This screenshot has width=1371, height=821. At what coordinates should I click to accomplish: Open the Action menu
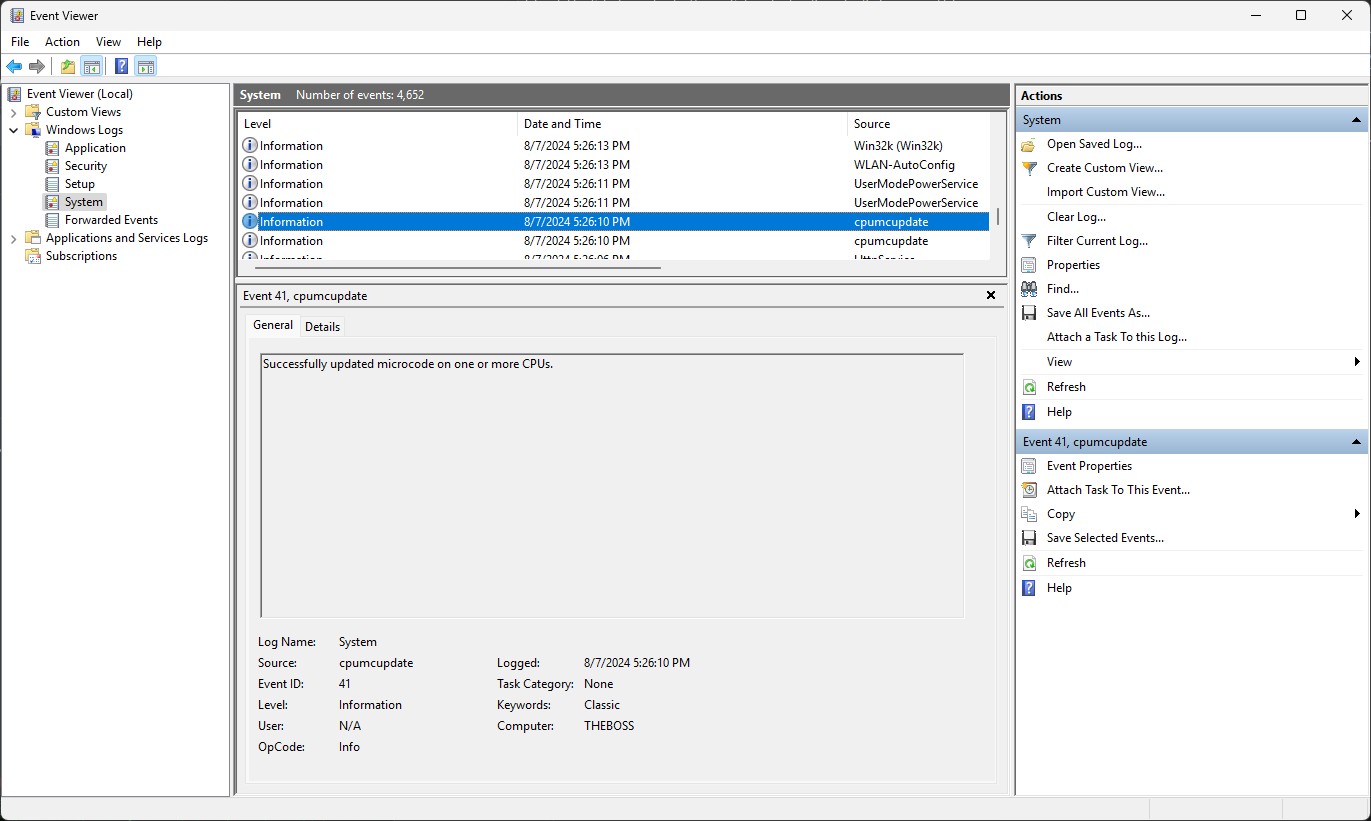62,42
